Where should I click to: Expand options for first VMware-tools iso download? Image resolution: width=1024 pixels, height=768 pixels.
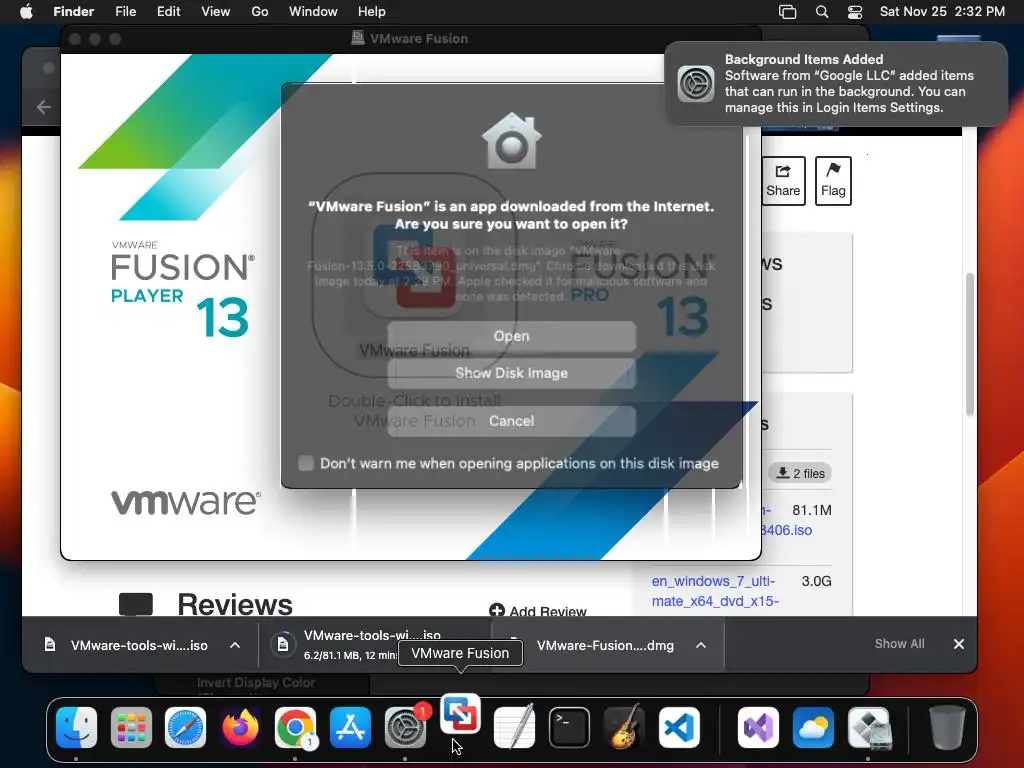(235, 645)
